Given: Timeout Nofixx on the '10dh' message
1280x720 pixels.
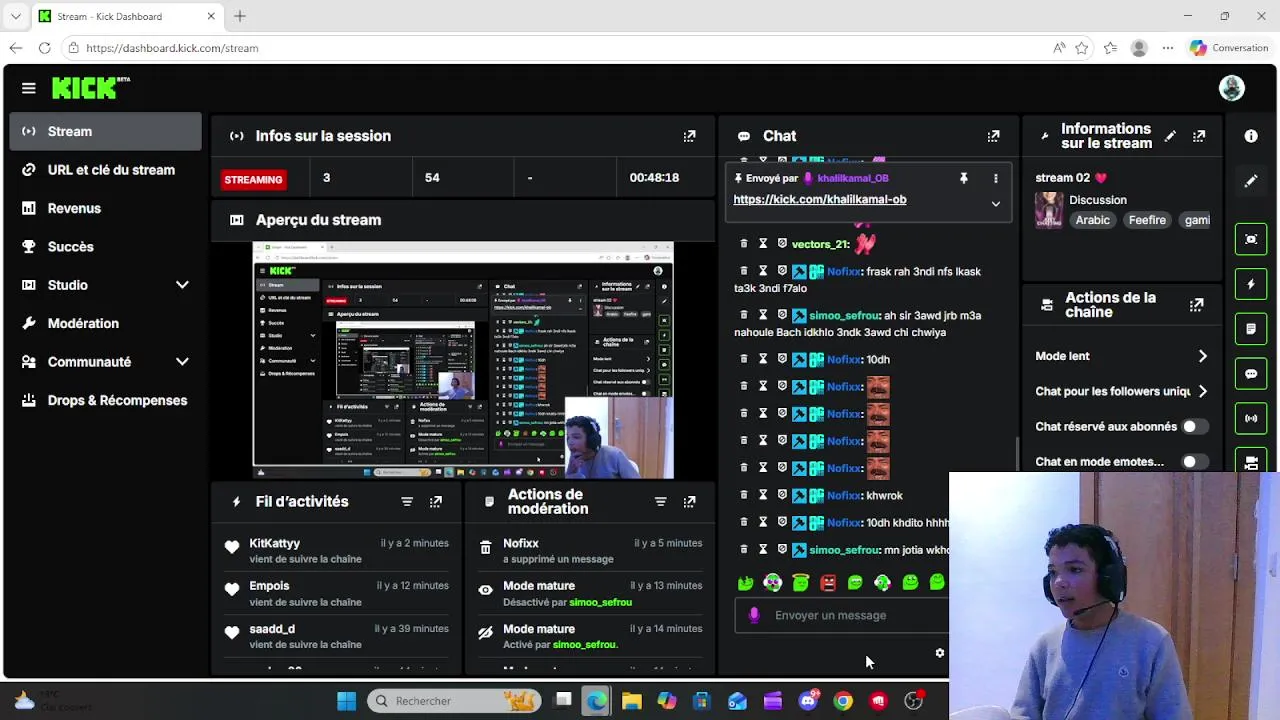Looking at the screenshot, I should [763, 359].
